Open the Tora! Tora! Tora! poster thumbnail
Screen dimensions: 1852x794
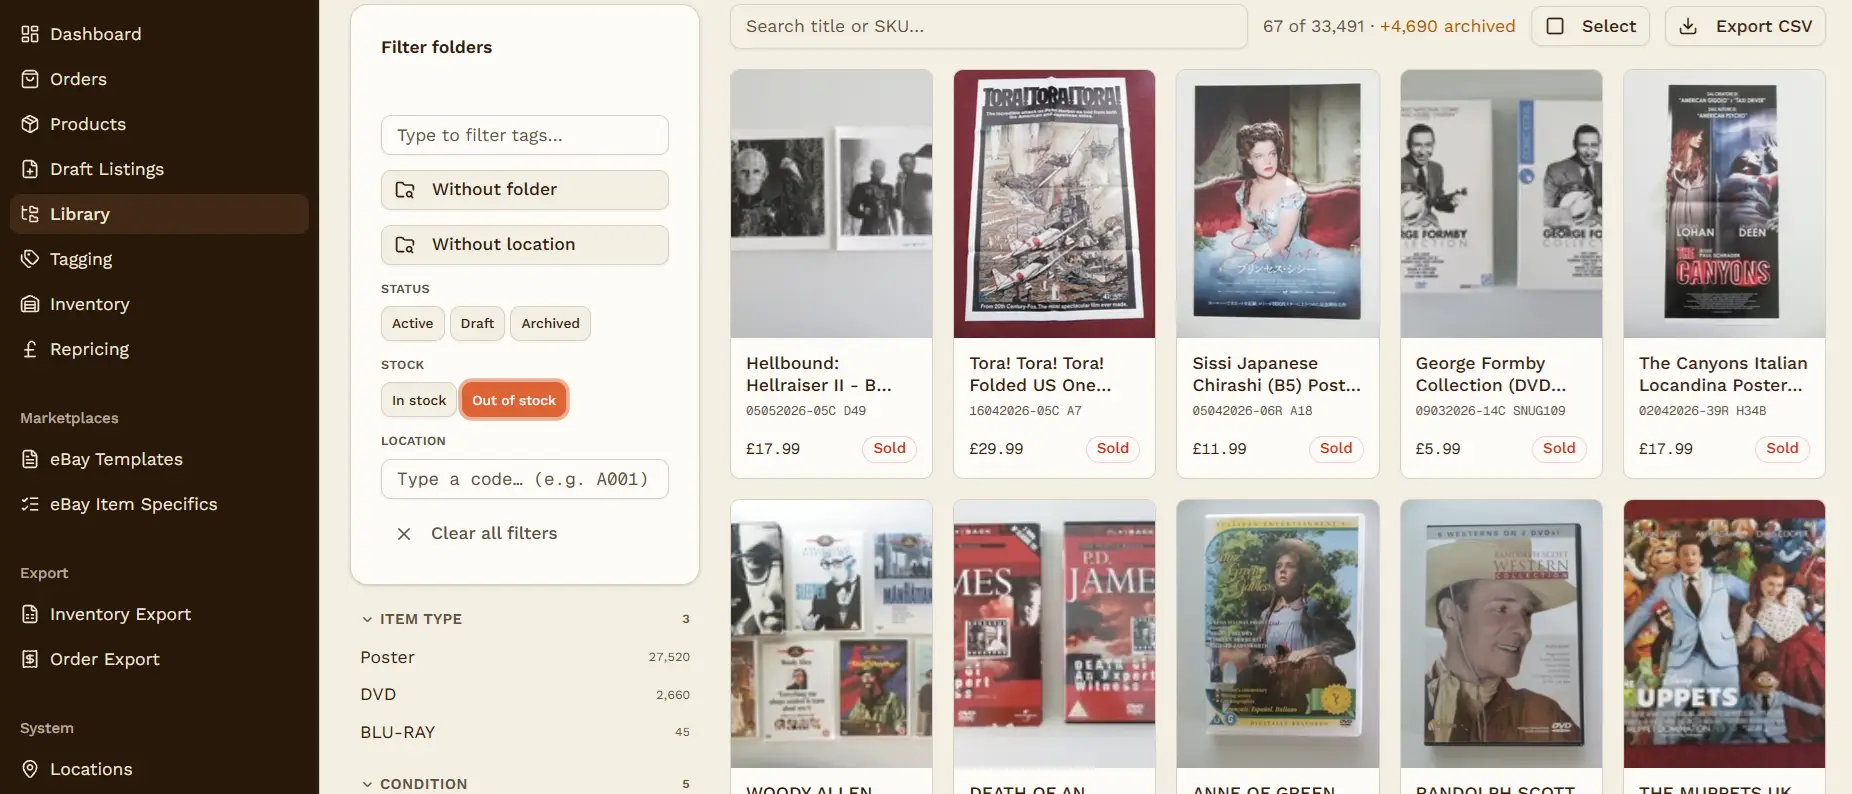1054,204
